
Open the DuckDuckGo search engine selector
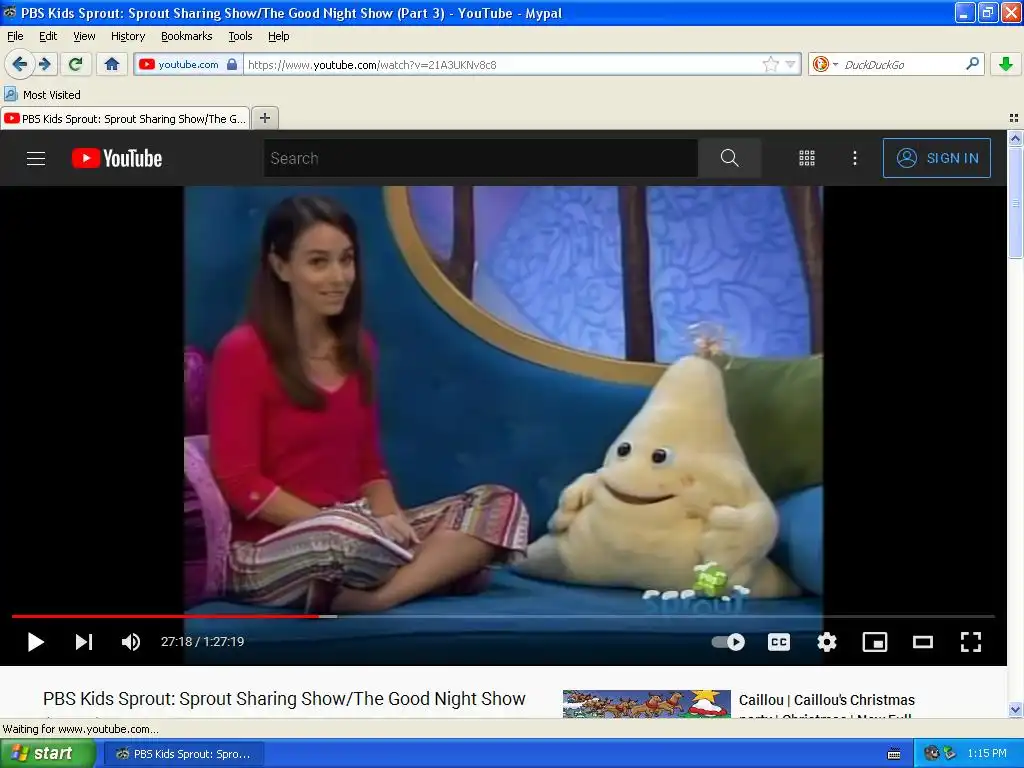point(825,64)
